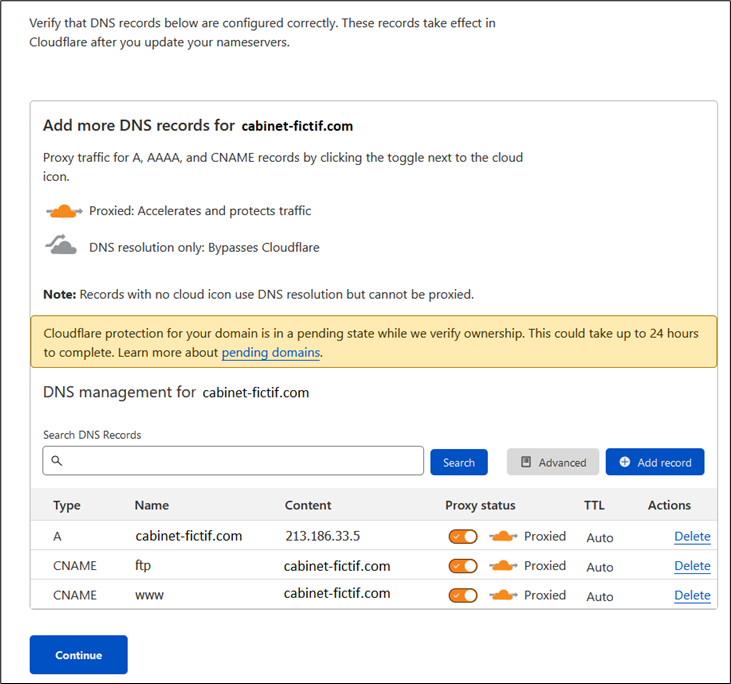Screen dimensions: 731x684
Task: Click the ftp record name
Action: pyautogui.click(x=143, y=566)
